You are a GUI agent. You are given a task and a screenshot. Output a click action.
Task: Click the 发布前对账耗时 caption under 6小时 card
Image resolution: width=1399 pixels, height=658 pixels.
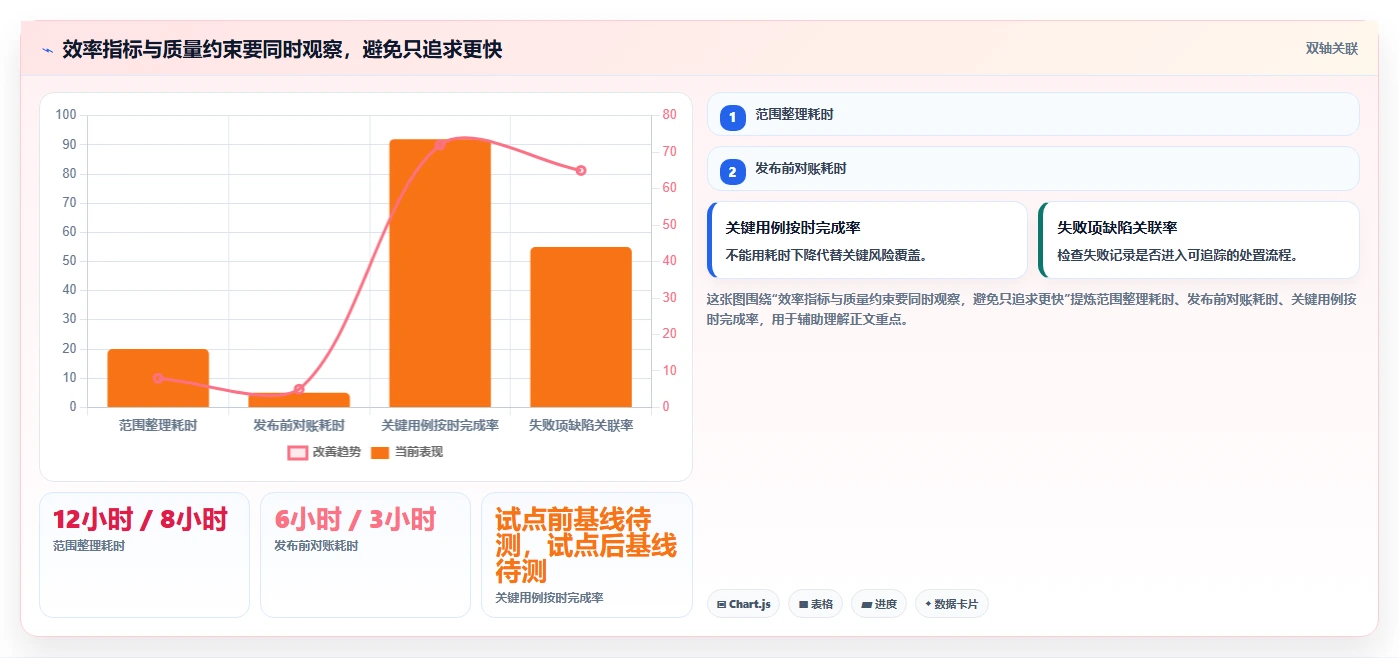316,546
